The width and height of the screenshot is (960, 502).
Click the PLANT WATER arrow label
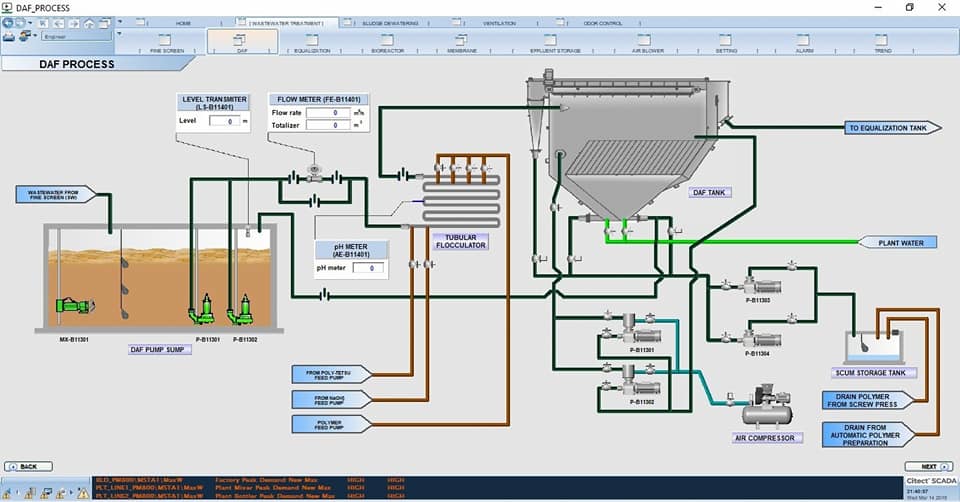click(x=898, y=243)
